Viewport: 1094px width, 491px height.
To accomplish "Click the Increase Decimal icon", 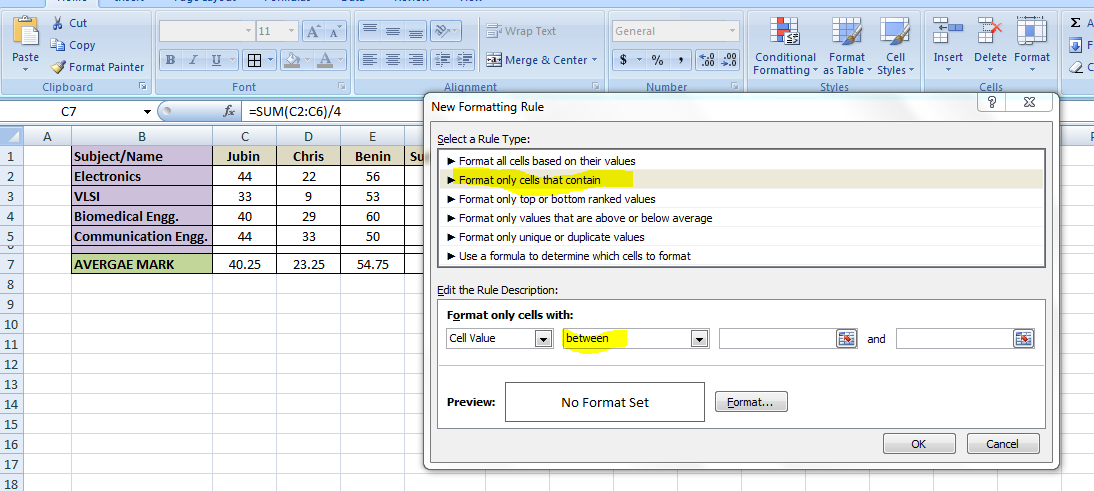I will point(706,60).
